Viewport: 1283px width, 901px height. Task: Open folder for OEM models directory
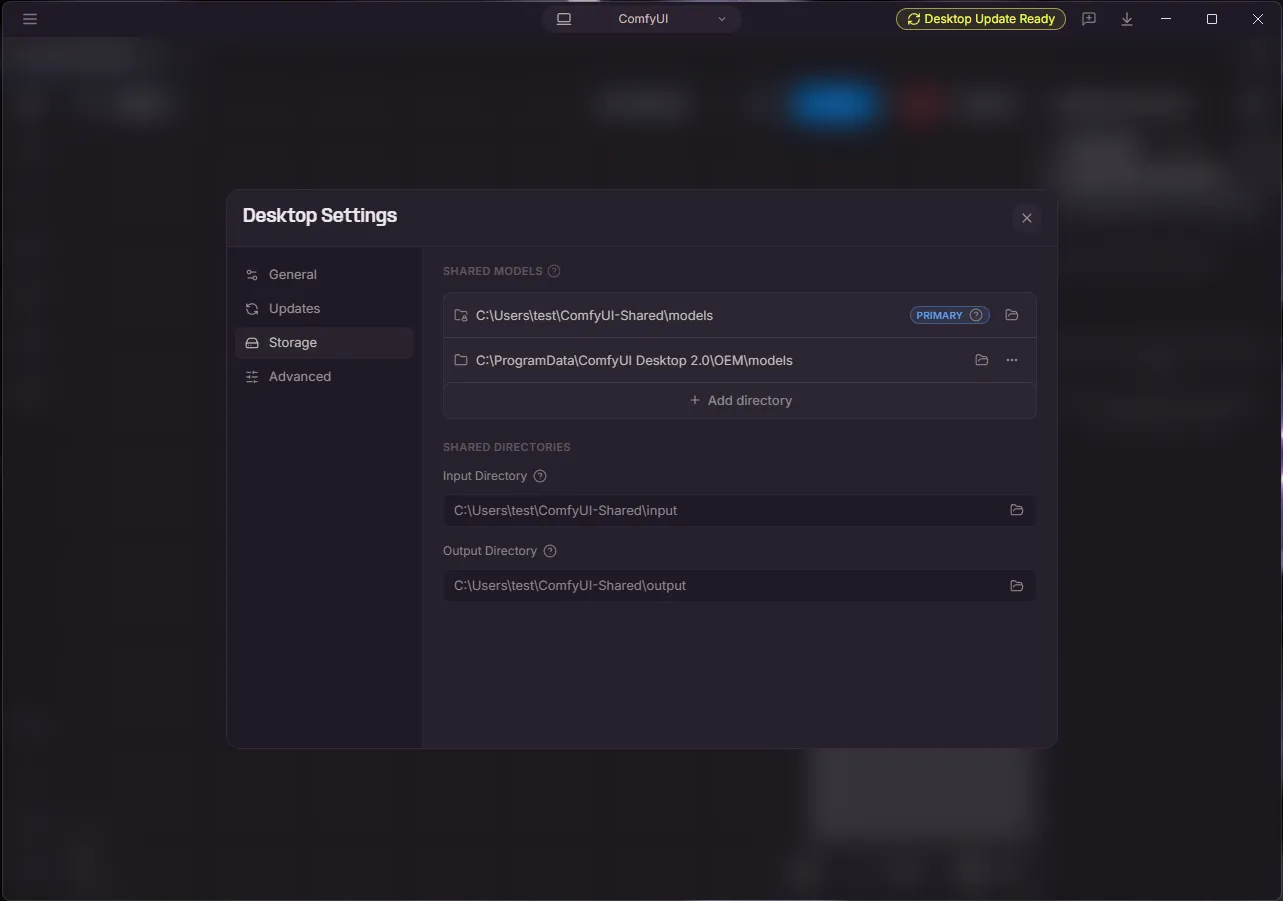click(982, 360)
